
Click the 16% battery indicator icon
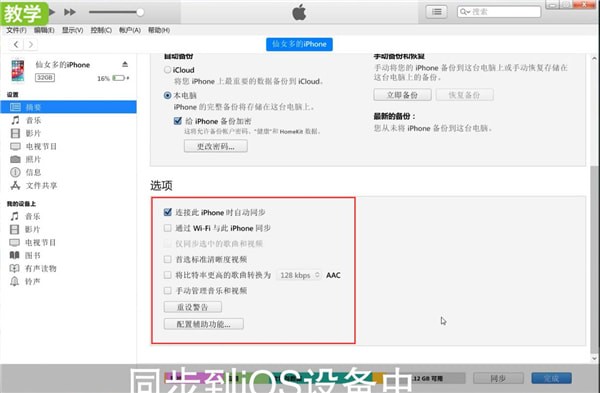point(120,78)
